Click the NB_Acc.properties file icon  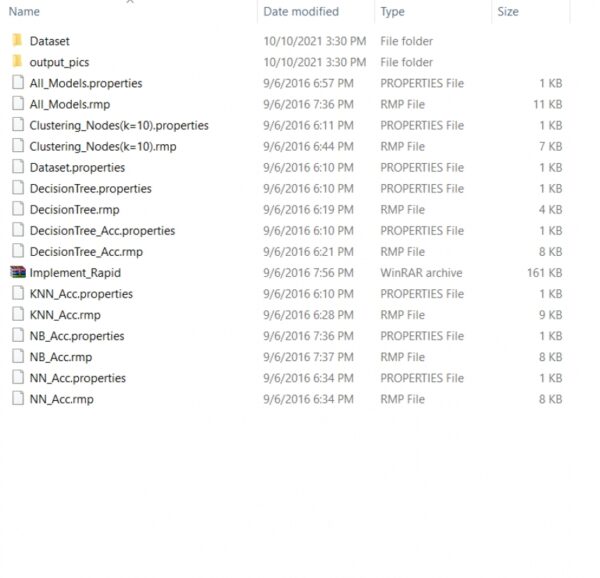pos(18,335)
